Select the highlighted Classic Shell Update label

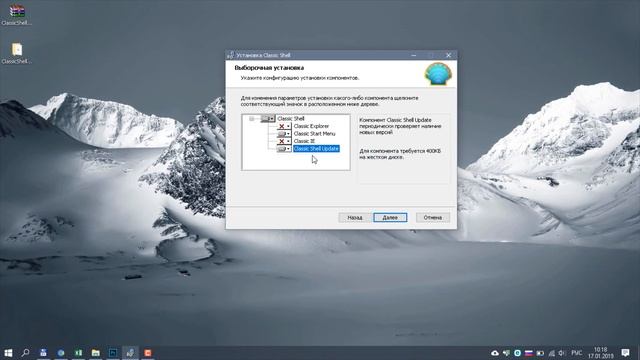tap(316, 149)
